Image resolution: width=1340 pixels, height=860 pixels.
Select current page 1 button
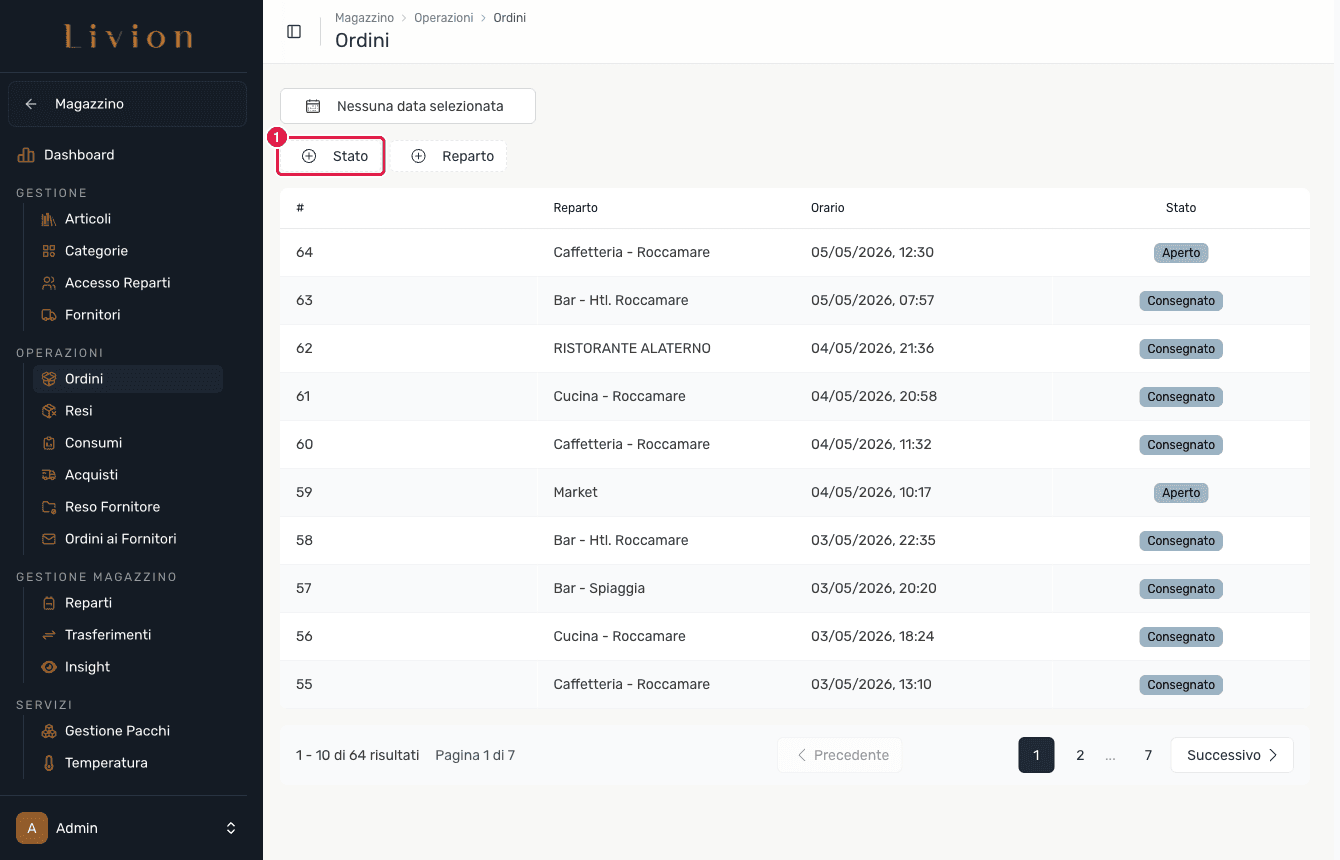tap(1036, 755)
